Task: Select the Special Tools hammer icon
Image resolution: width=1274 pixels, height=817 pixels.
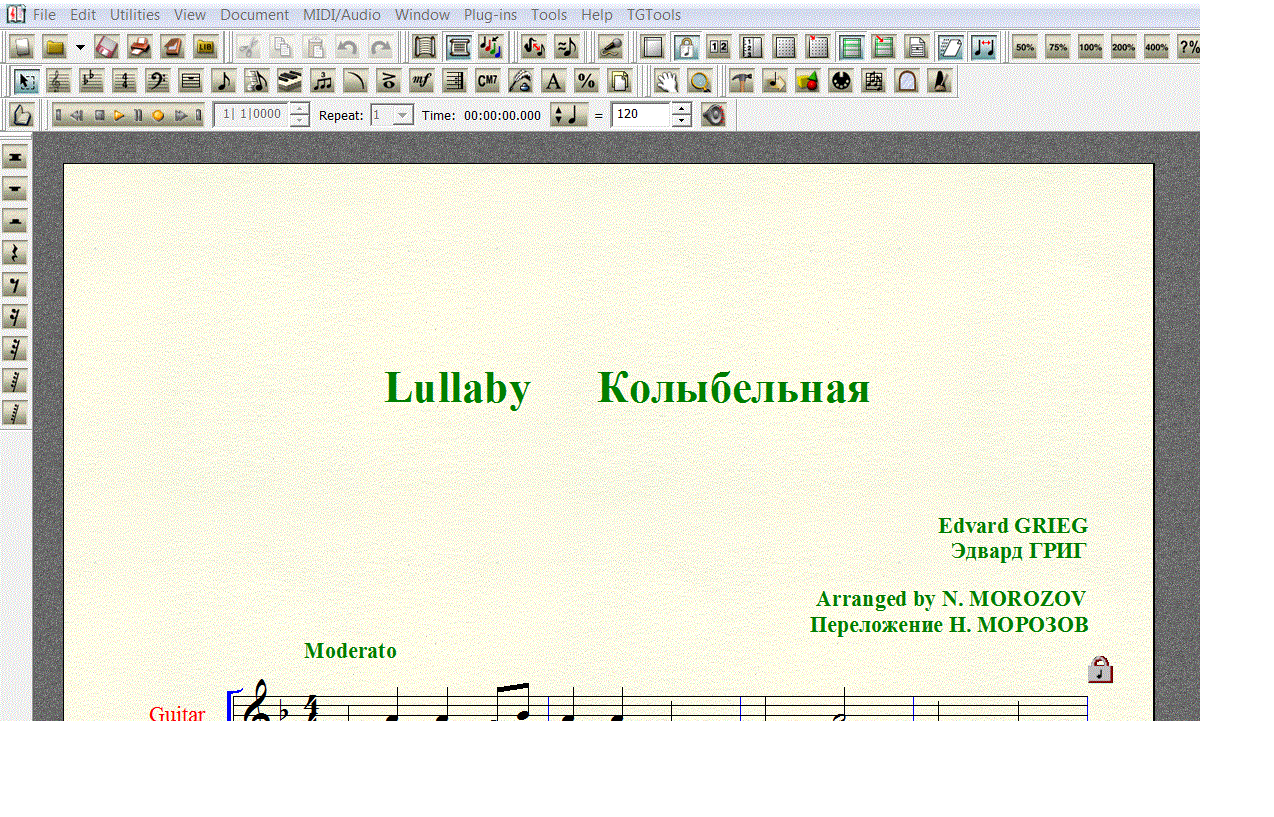Action: point(741,81)
